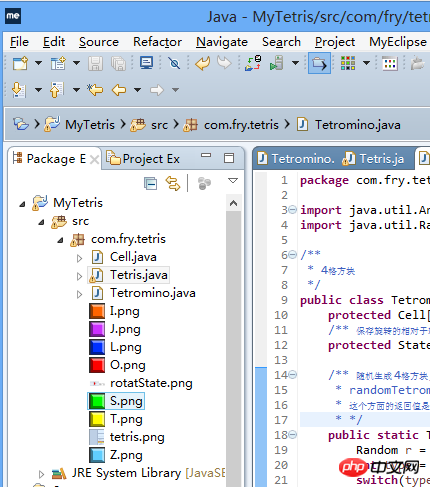This screenshot has height=487, width=430.
Task: Open the Search menu
Action: [281, 42]
